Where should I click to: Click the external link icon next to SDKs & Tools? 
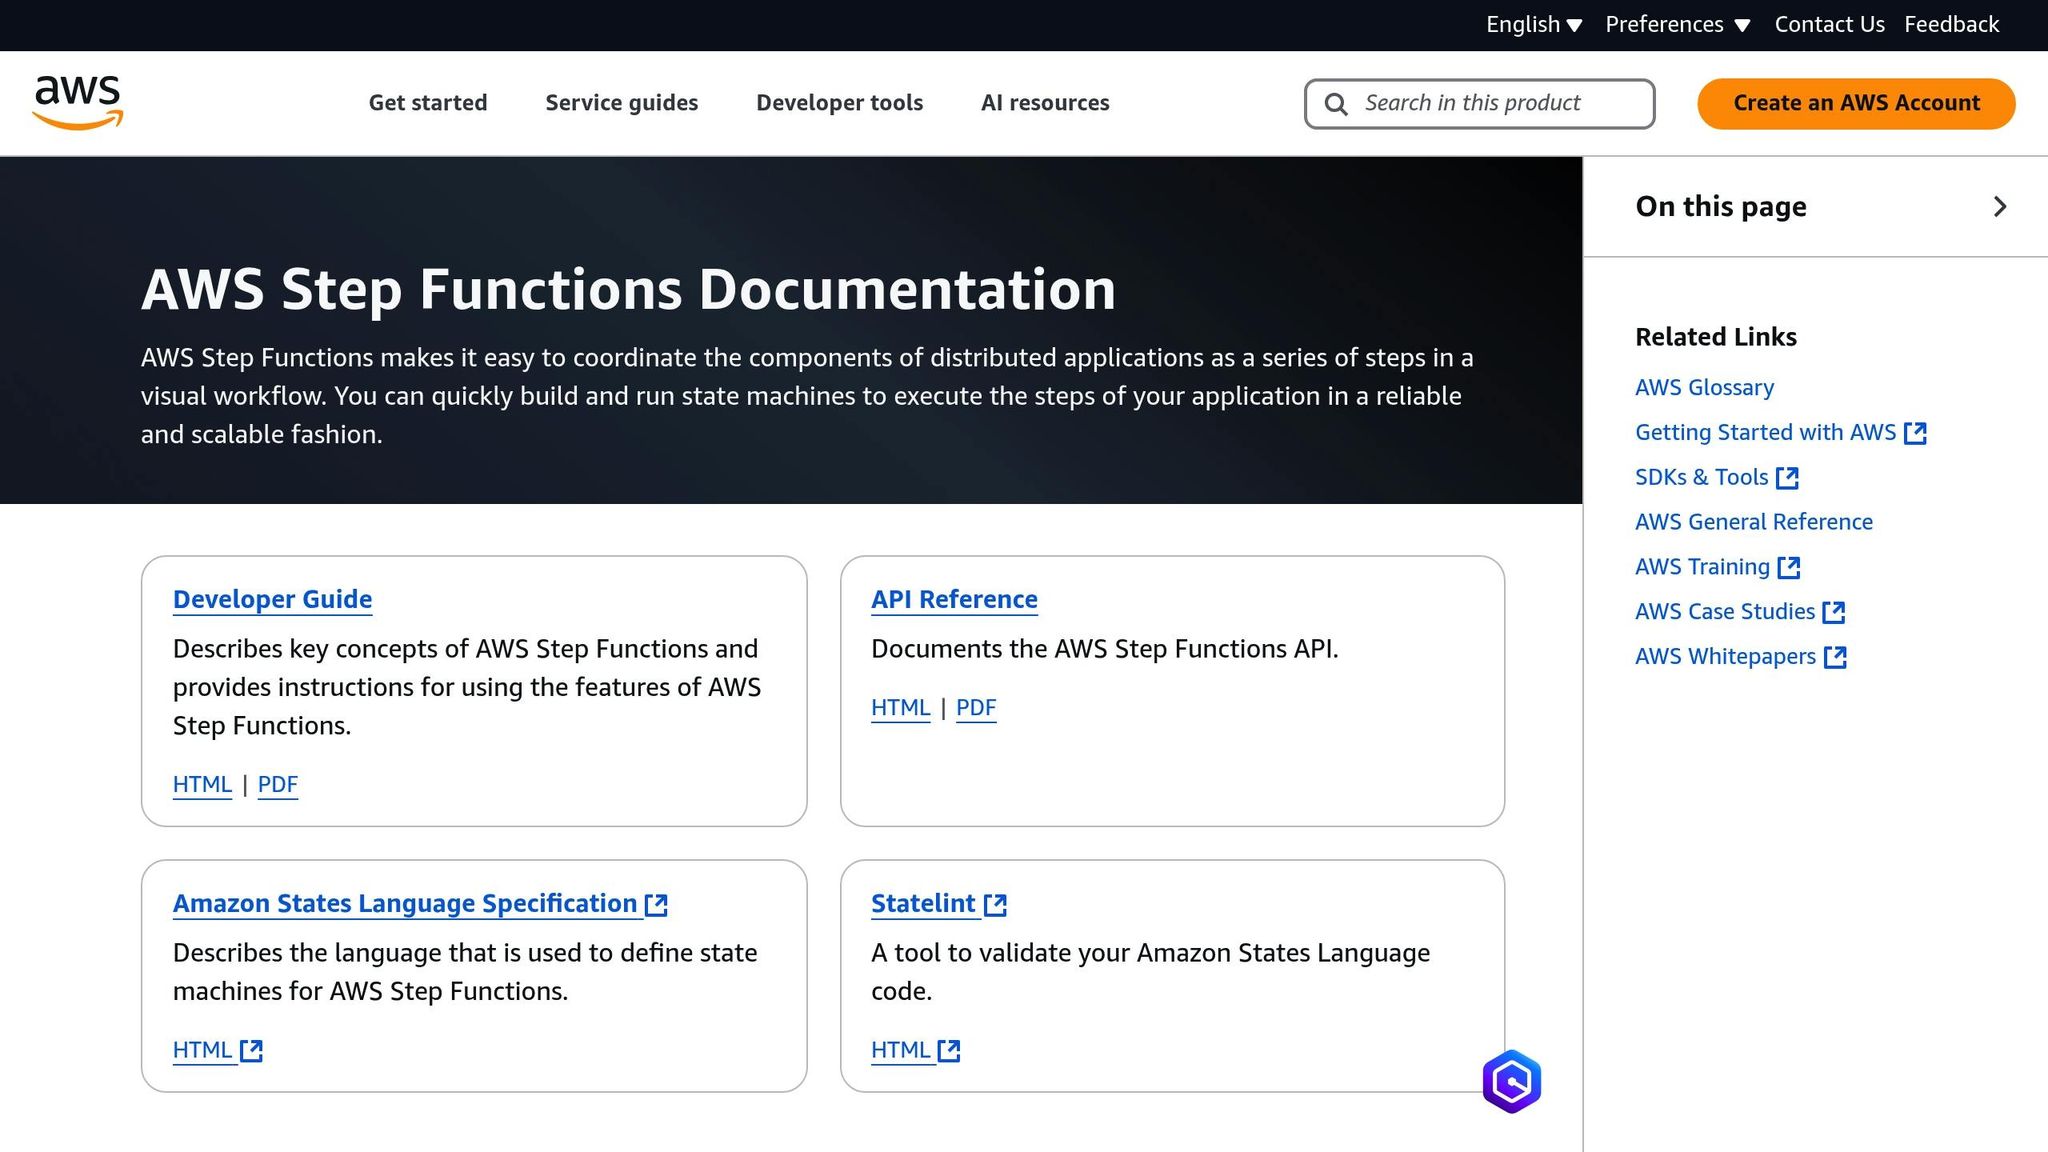[x=1787, y=477]
